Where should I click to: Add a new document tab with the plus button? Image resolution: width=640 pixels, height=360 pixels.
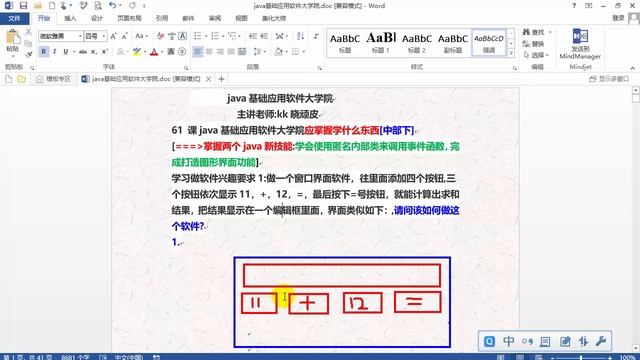(x=221, y=79)
